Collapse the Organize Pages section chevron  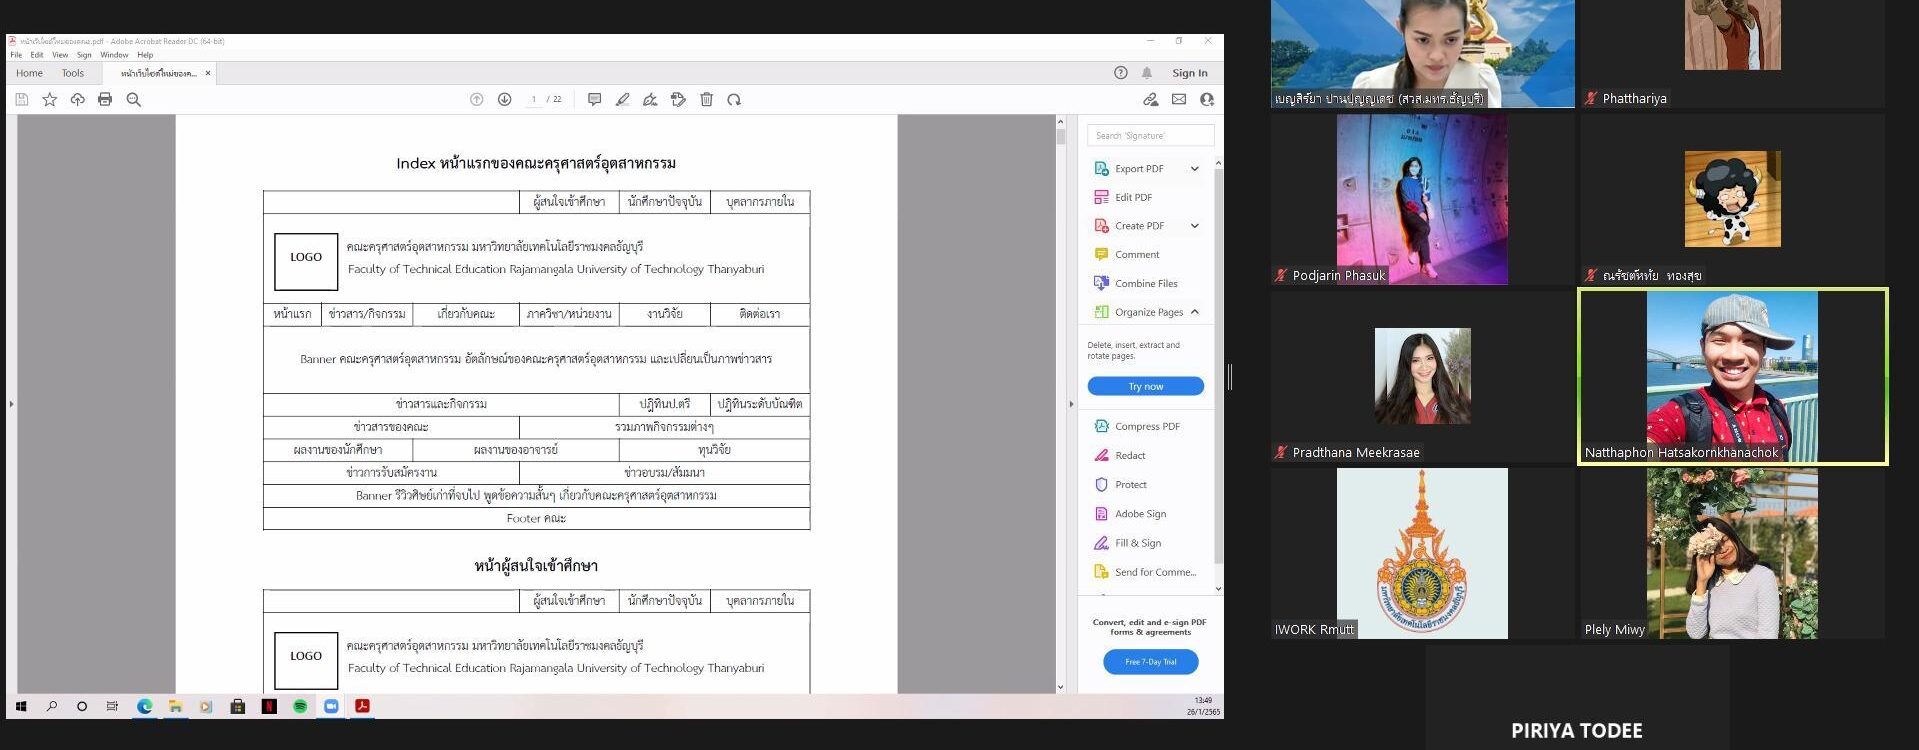[x=1194, y=312]
